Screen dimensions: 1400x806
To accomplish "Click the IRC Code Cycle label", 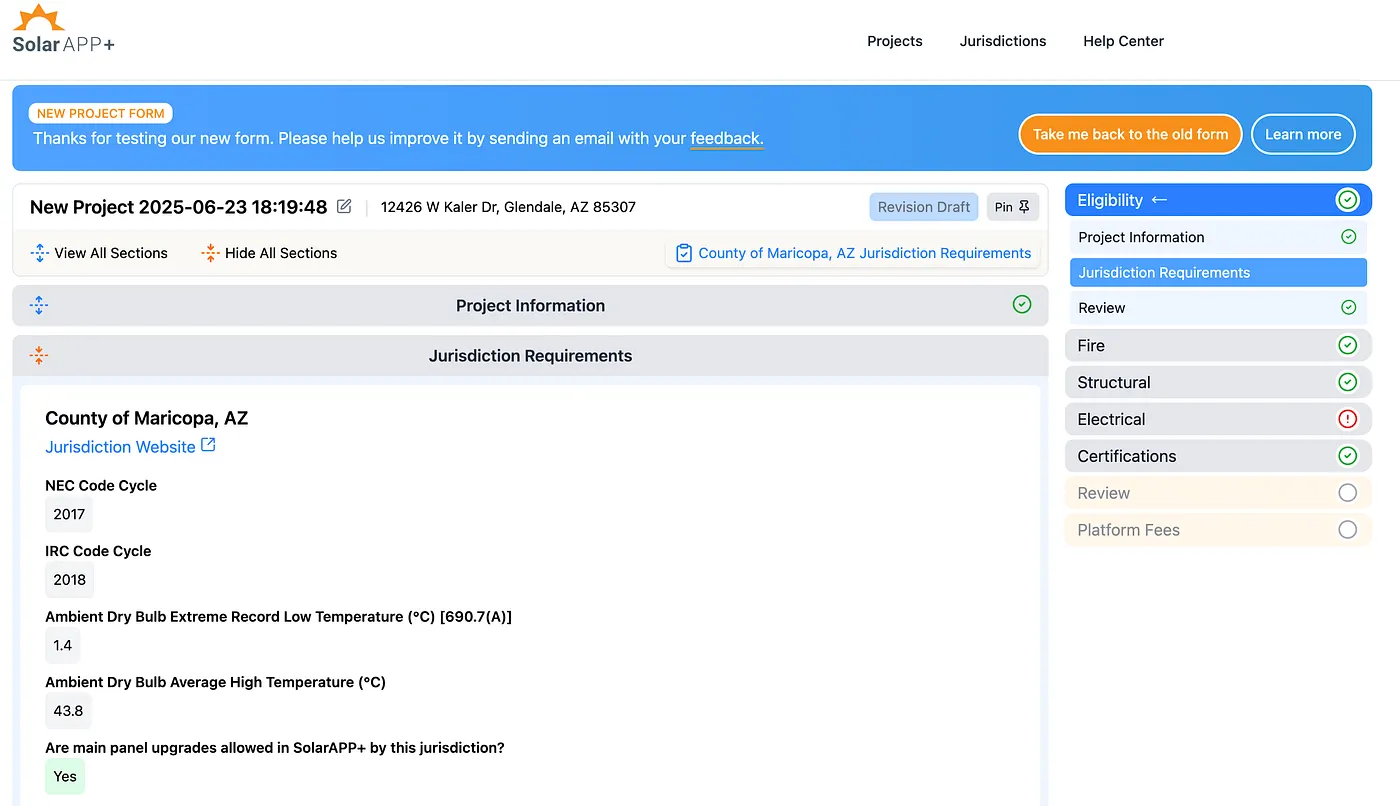I will (x=98, y=551).
